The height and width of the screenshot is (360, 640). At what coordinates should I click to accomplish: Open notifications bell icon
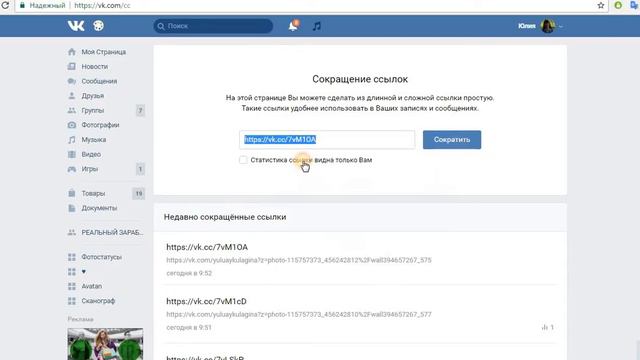293,26
